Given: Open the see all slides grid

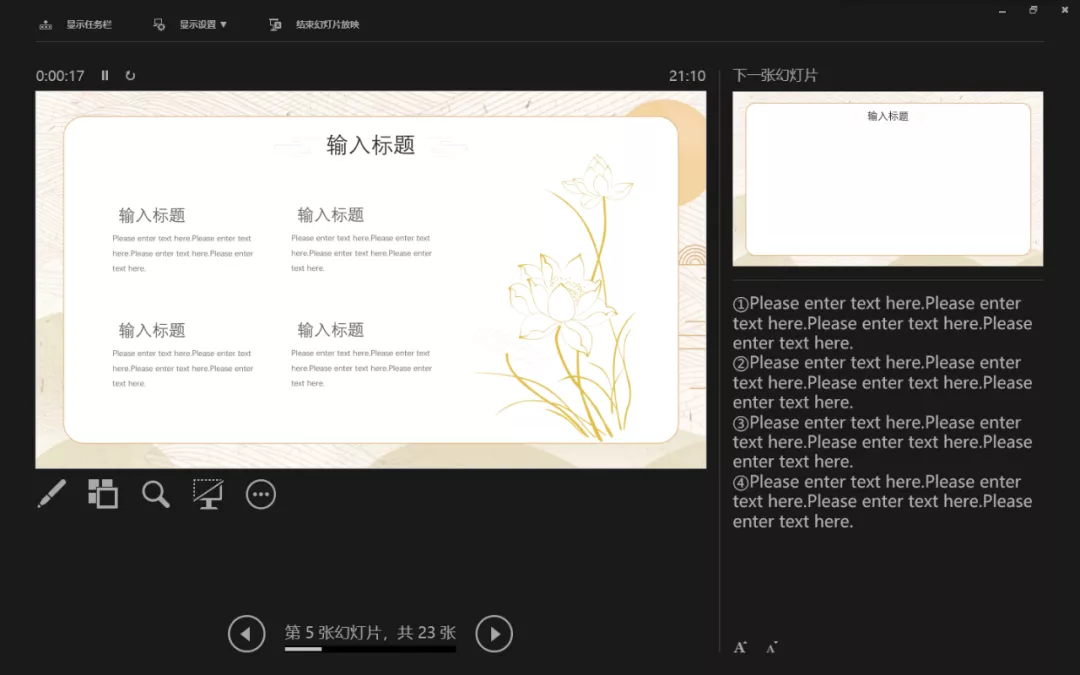Looking at the screenshot, I should pos(103,494).
